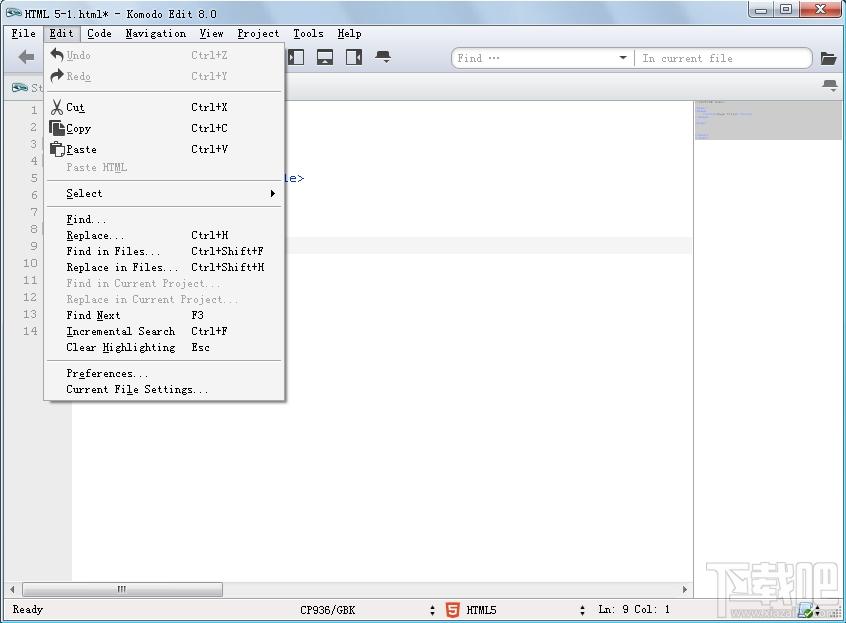Click the Cut scissors icon
Viewport: 846px width, 623px height.
tap(57, 107)
